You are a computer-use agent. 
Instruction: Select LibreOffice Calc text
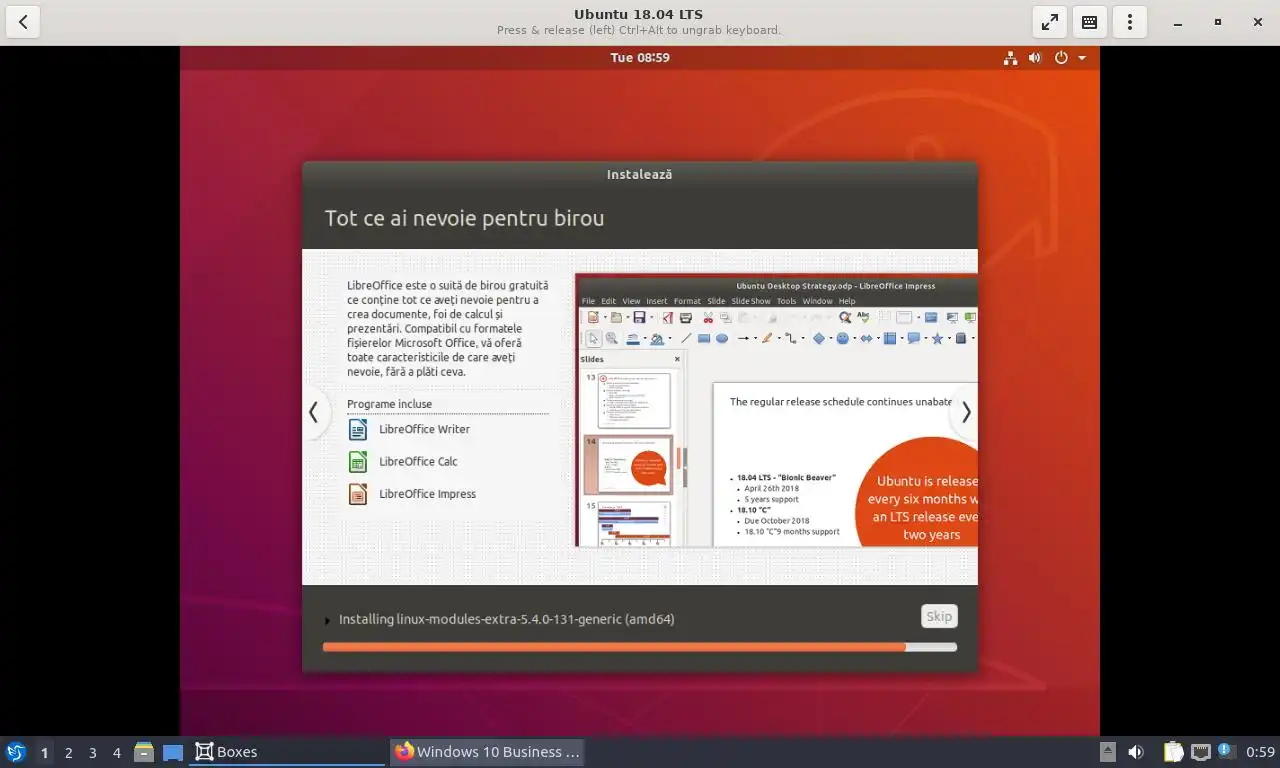click(418, 461)
